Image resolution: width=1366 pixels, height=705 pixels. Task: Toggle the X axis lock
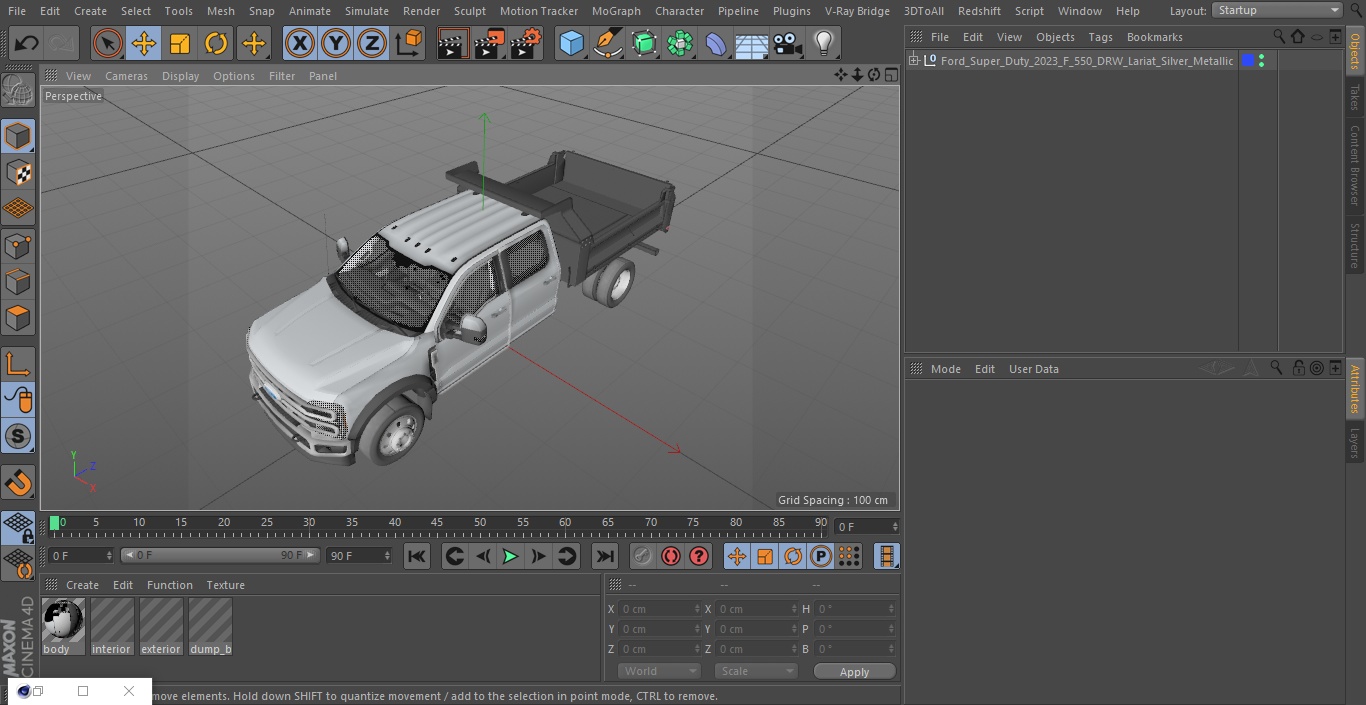tap(300, 43)
